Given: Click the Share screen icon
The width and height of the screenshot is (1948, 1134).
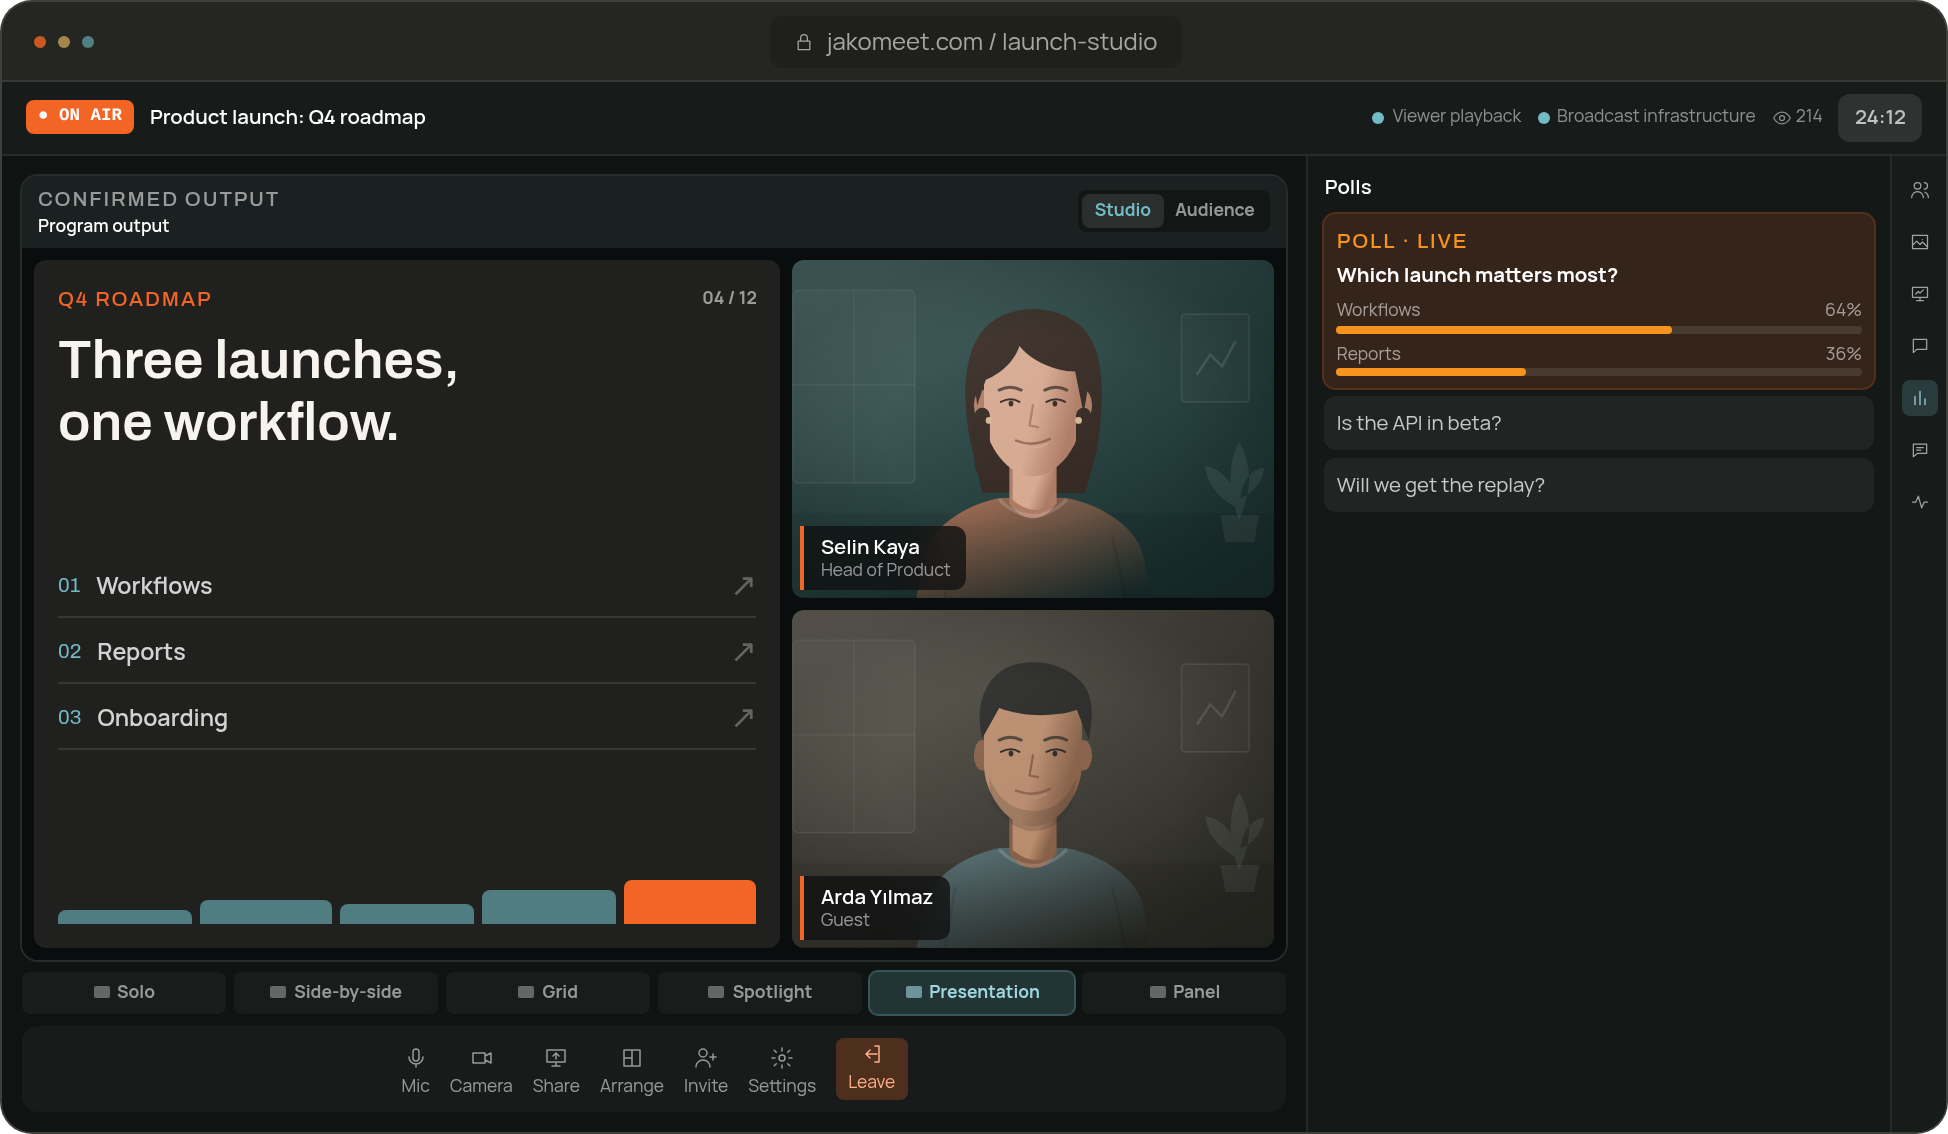Looking at the screenshot, I should tap(556, 1058).
